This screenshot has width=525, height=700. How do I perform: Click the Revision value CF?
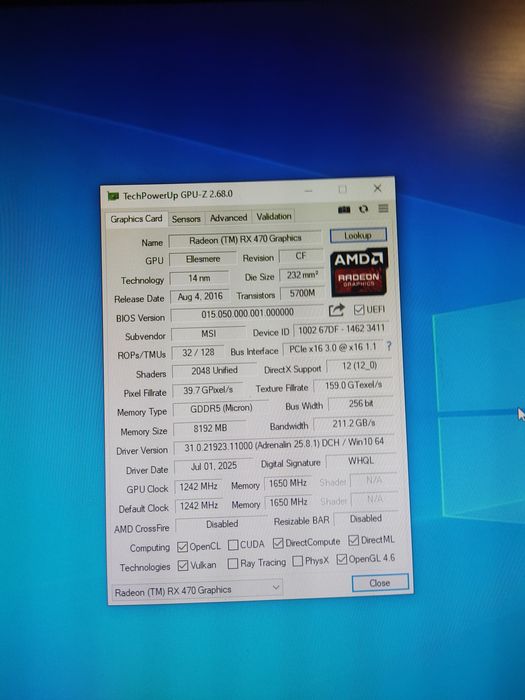click(x=301, y=256)
